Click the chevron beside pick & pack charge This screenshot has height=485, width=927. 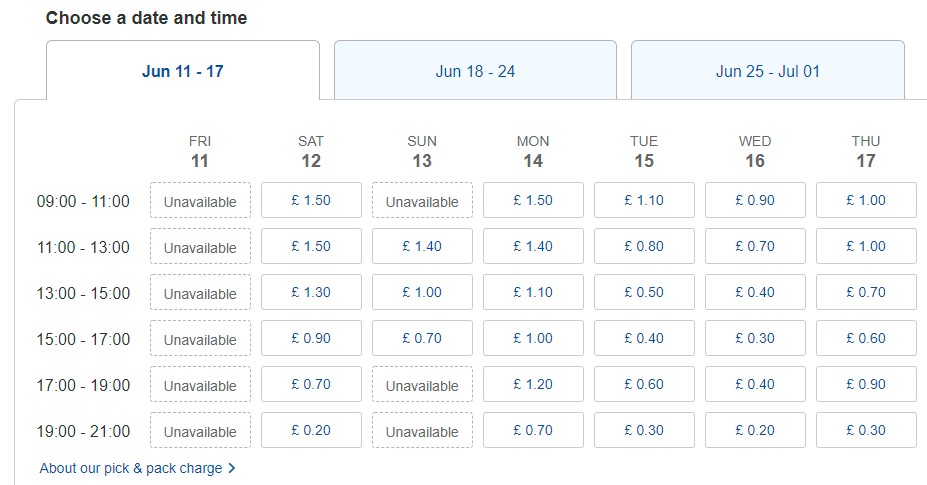[x=232, y=468]
